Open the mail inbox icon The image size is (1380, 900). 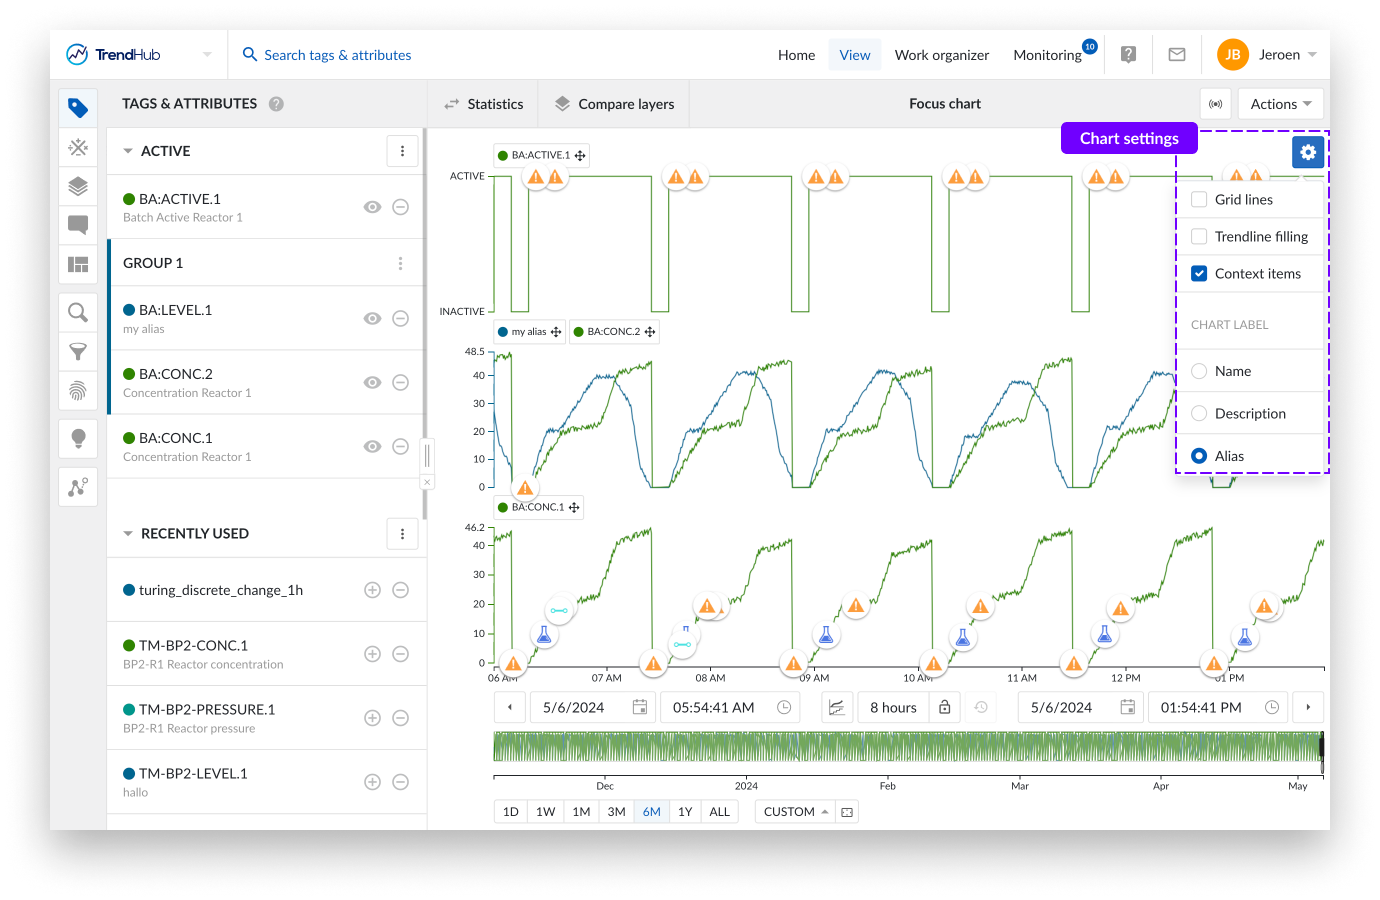point(1177,55)
